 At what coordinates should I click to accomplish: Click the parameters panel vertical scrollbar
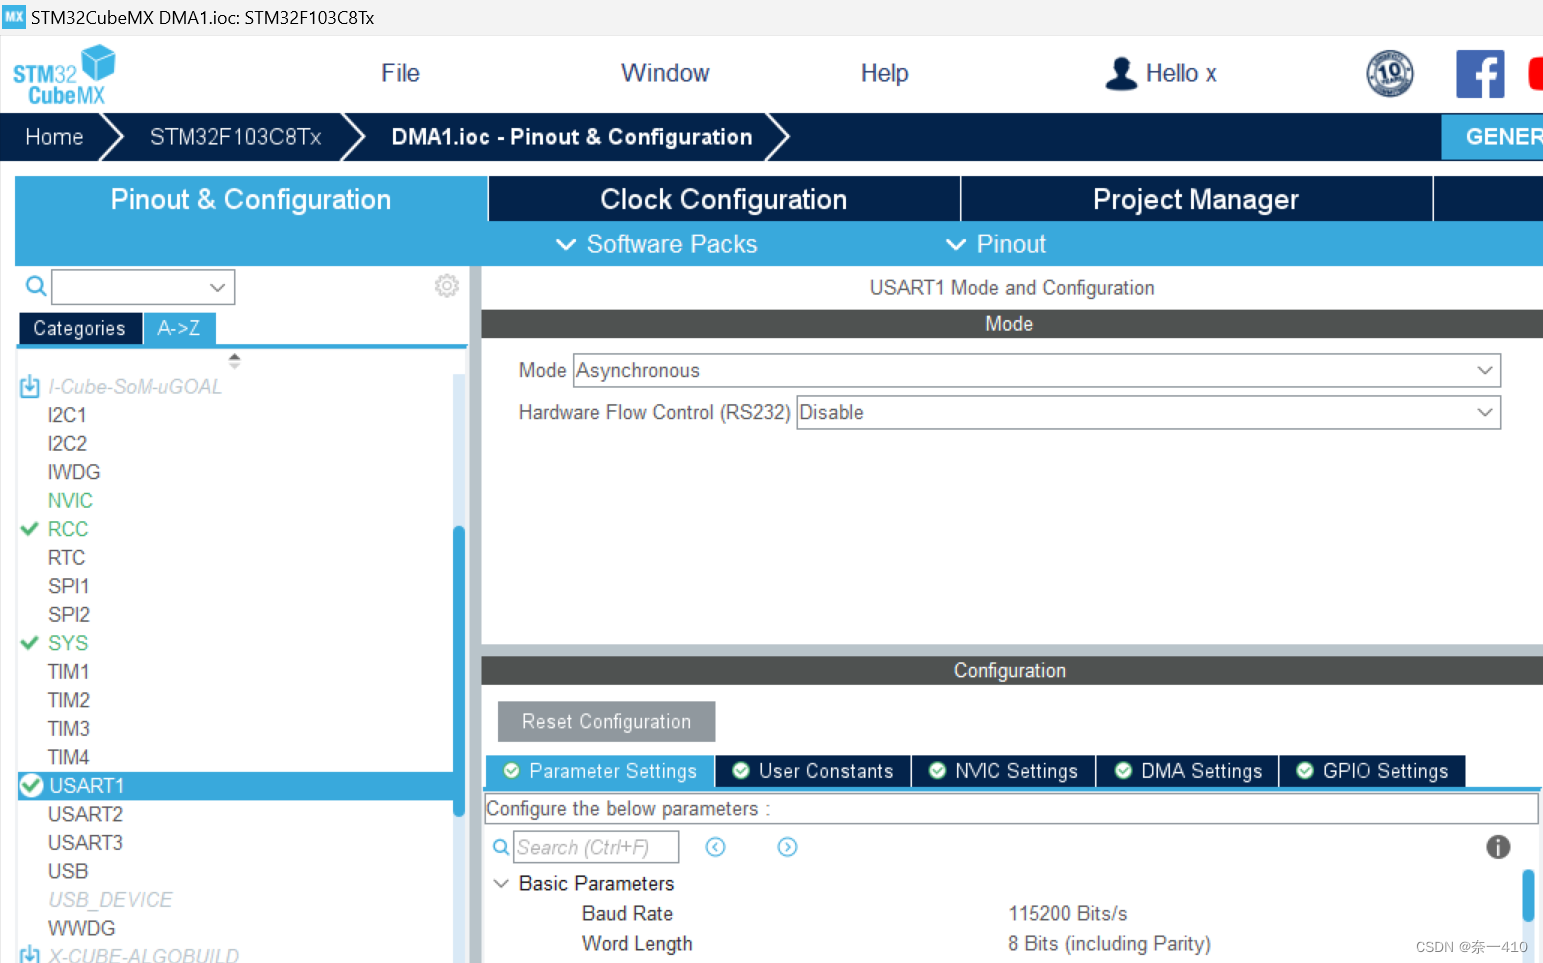tap(1528, 895)
